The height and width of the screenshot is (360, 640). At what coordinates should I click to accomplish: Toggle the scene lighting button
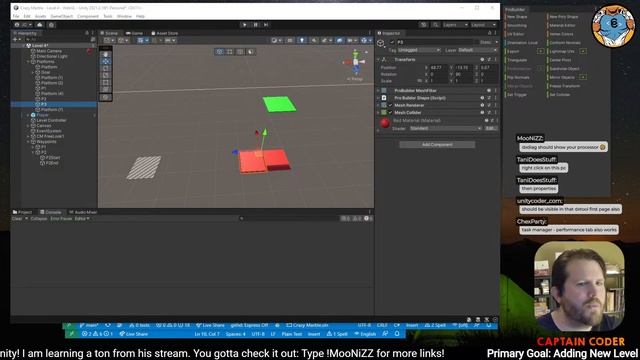tap(302, 40)
